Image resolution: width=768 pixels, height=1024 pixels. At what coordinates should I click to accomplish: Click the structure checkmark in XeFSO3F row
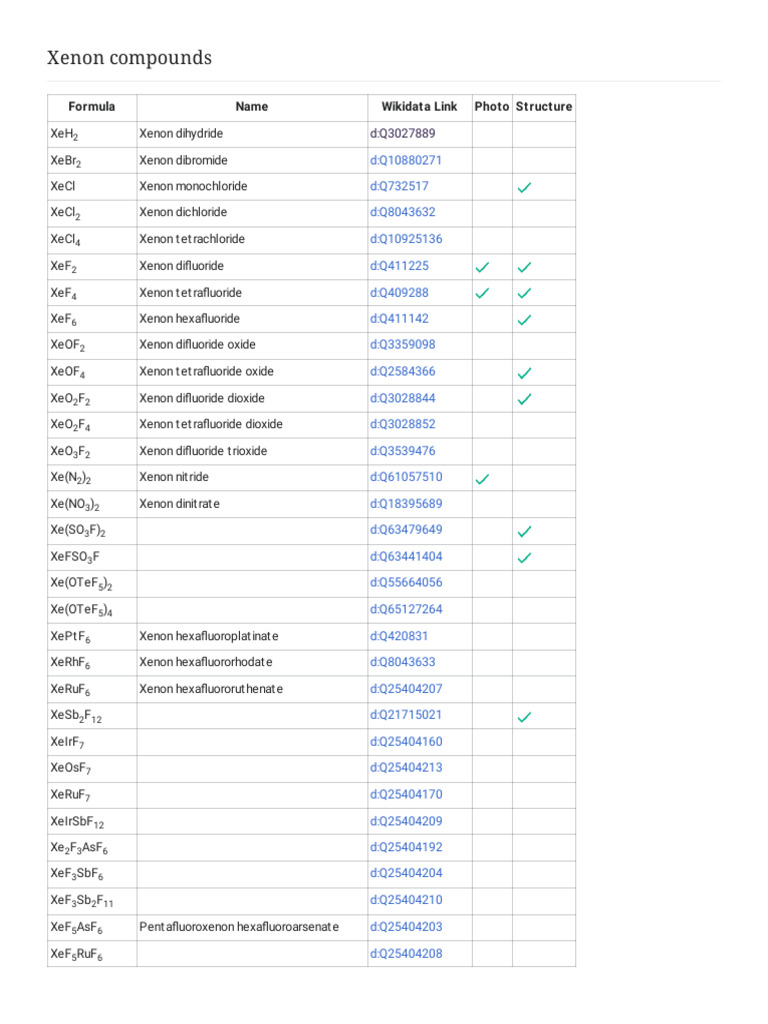coord(524,557)
